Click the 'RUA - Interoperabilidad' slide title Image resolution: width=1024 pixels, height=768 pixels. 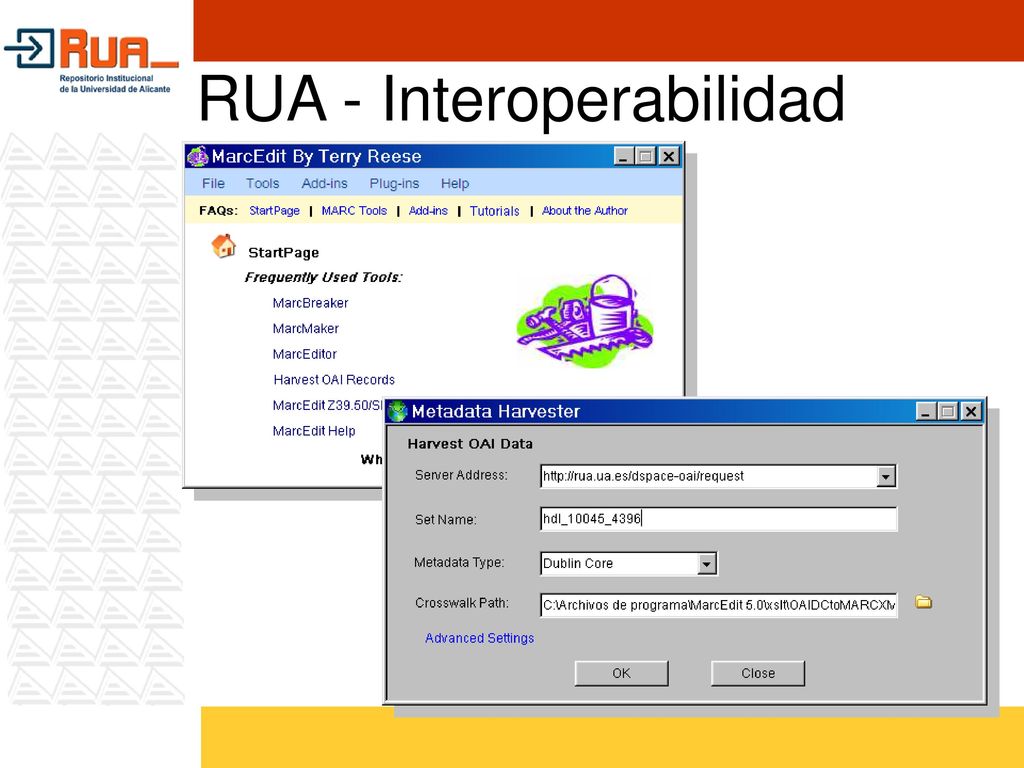point(521,99)
